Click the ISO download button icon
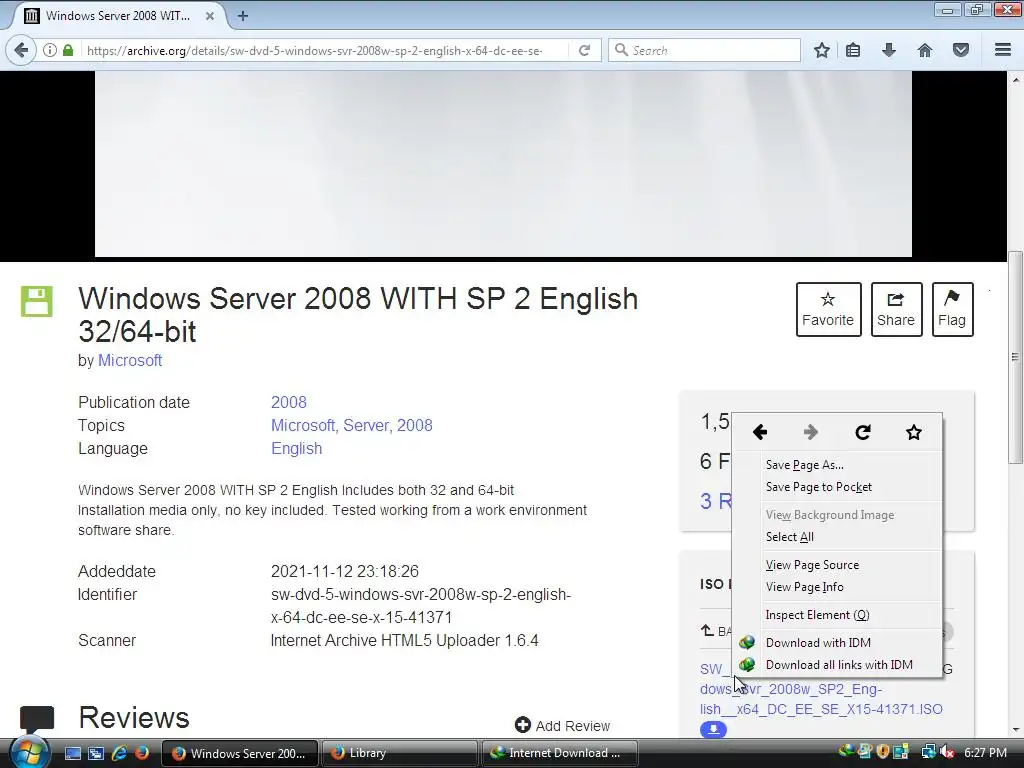1024x768 pixels. click(x=713, y=729)
